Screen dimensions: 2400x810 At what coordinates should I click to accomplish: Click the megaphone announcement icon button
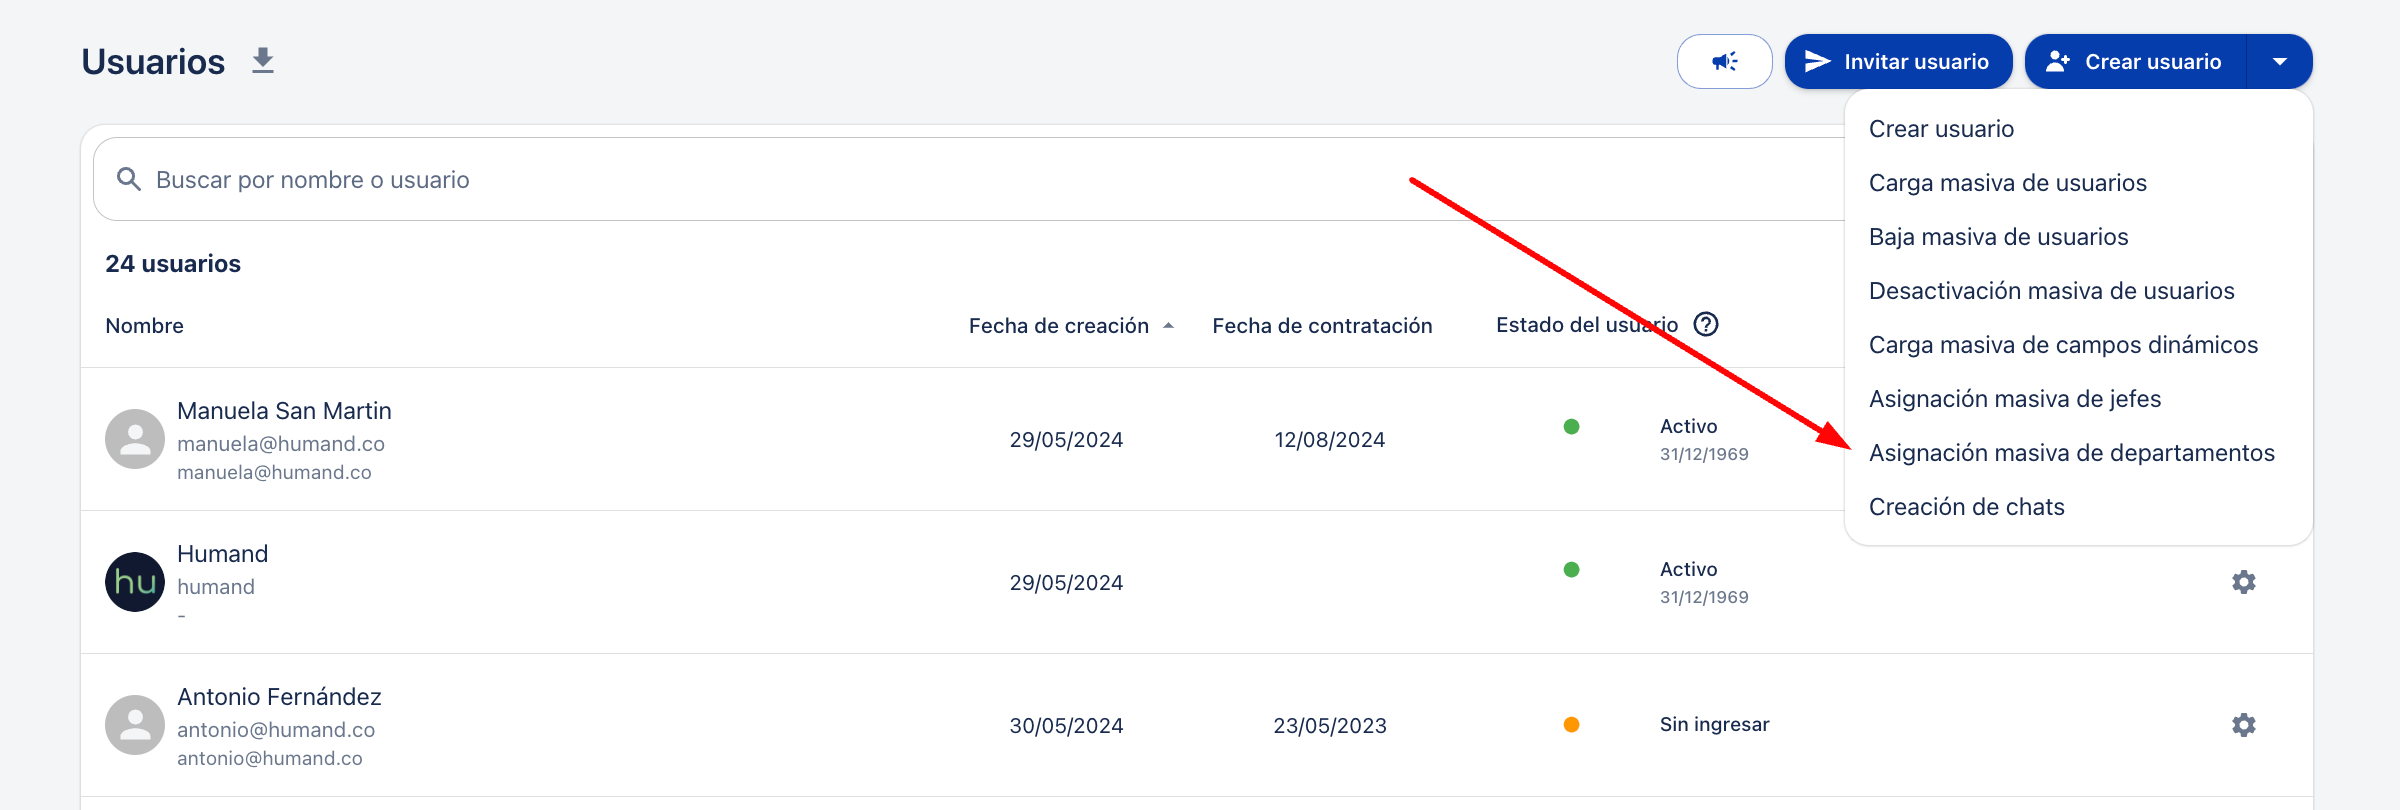(1724, 62)
